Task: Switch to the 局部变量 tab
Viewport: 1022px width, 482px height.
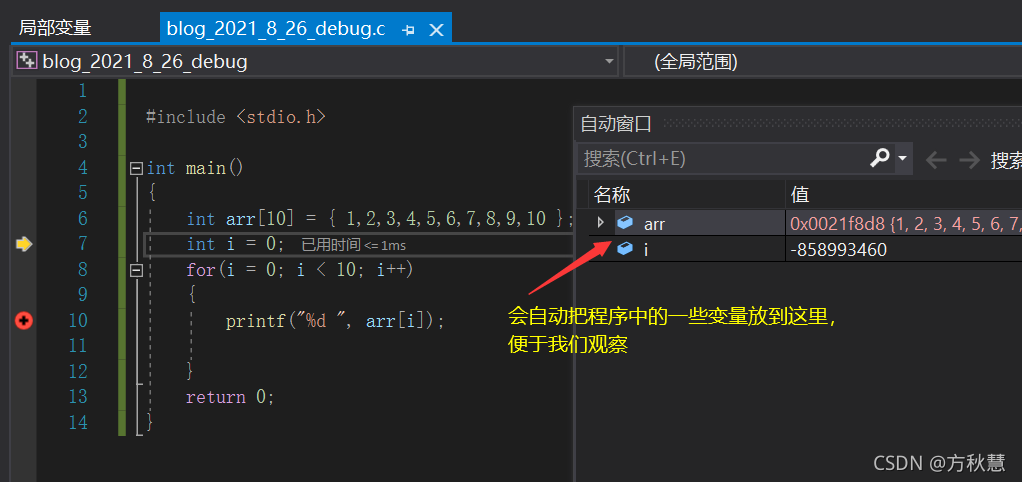Action: pos(55,28)
